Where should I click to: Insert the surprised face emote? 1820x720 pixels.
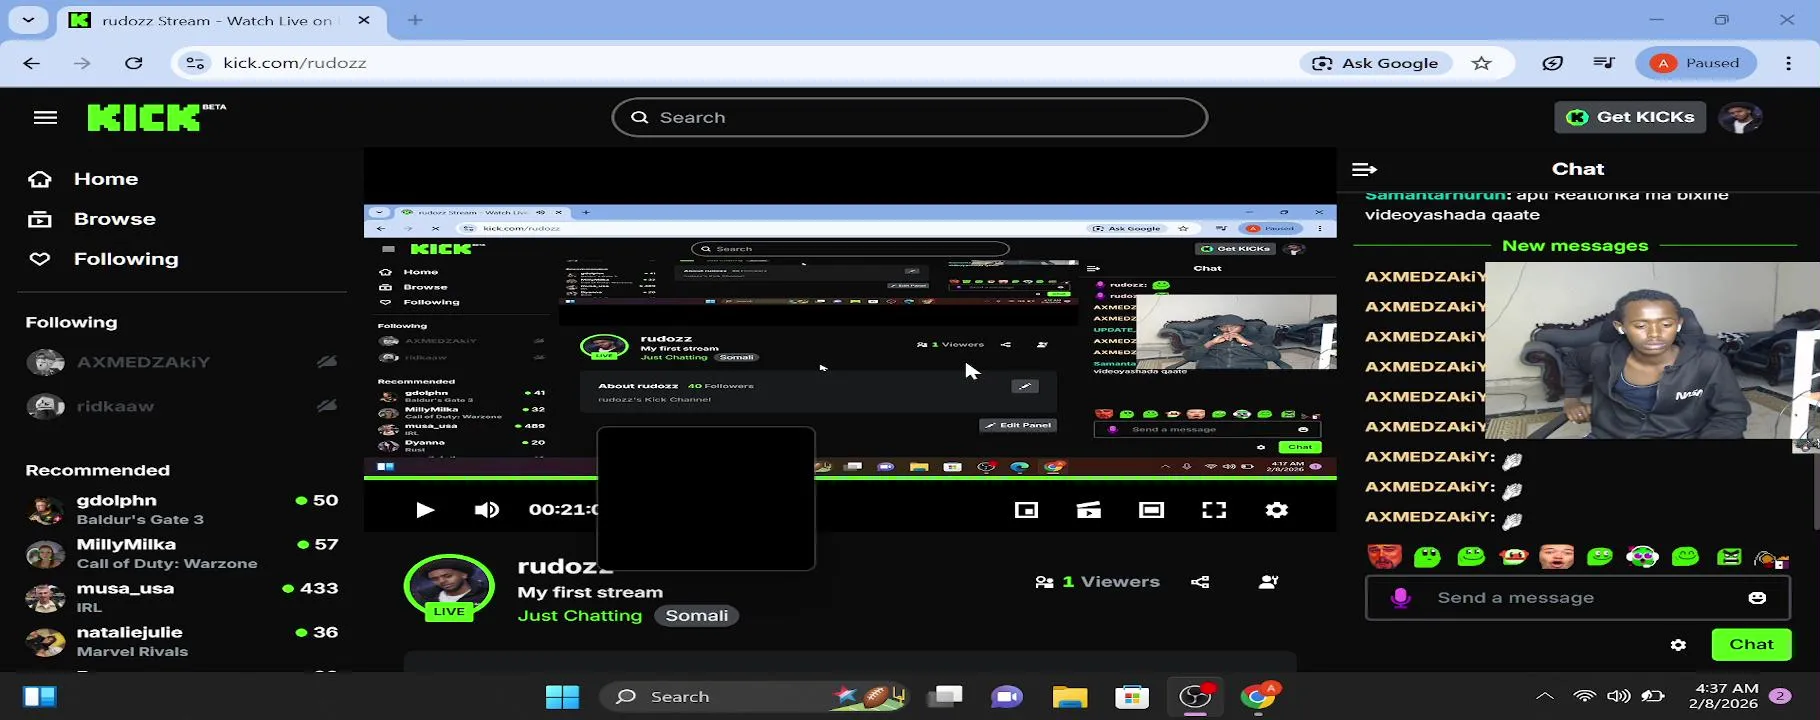(x=1556, y=556)
